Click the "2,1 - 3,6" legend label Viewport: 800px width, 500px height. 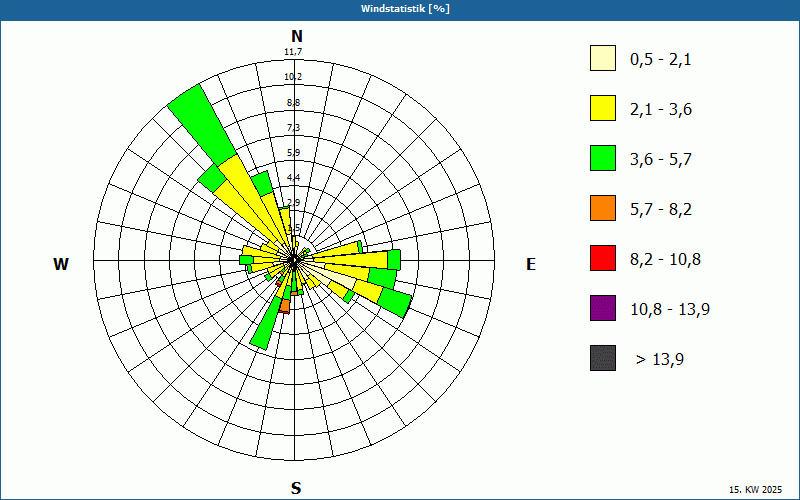point(661,110)
